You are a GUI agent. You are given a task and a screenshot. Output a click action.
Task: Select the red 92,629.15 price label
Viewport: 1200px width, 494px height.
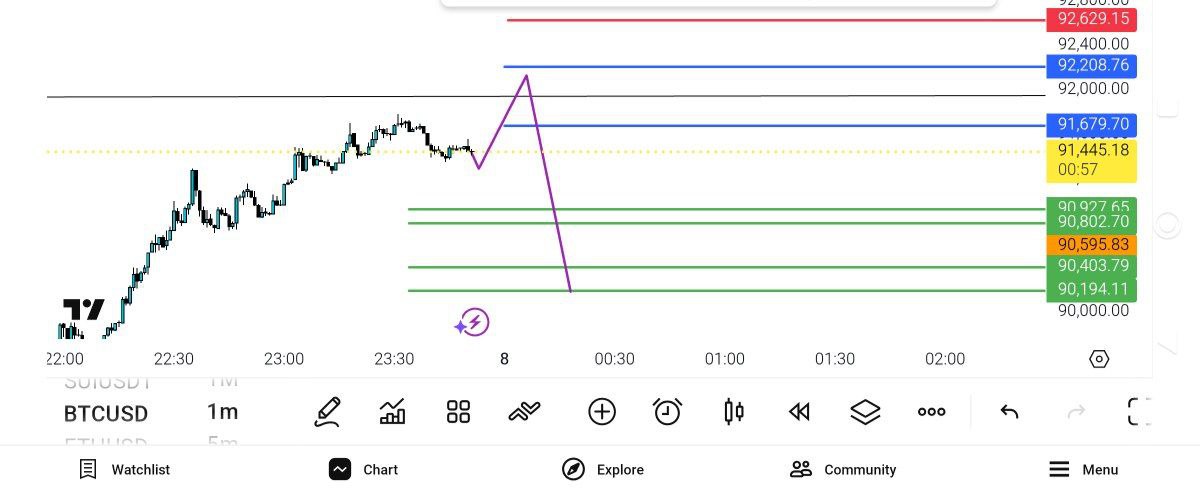pos(1091,19)
